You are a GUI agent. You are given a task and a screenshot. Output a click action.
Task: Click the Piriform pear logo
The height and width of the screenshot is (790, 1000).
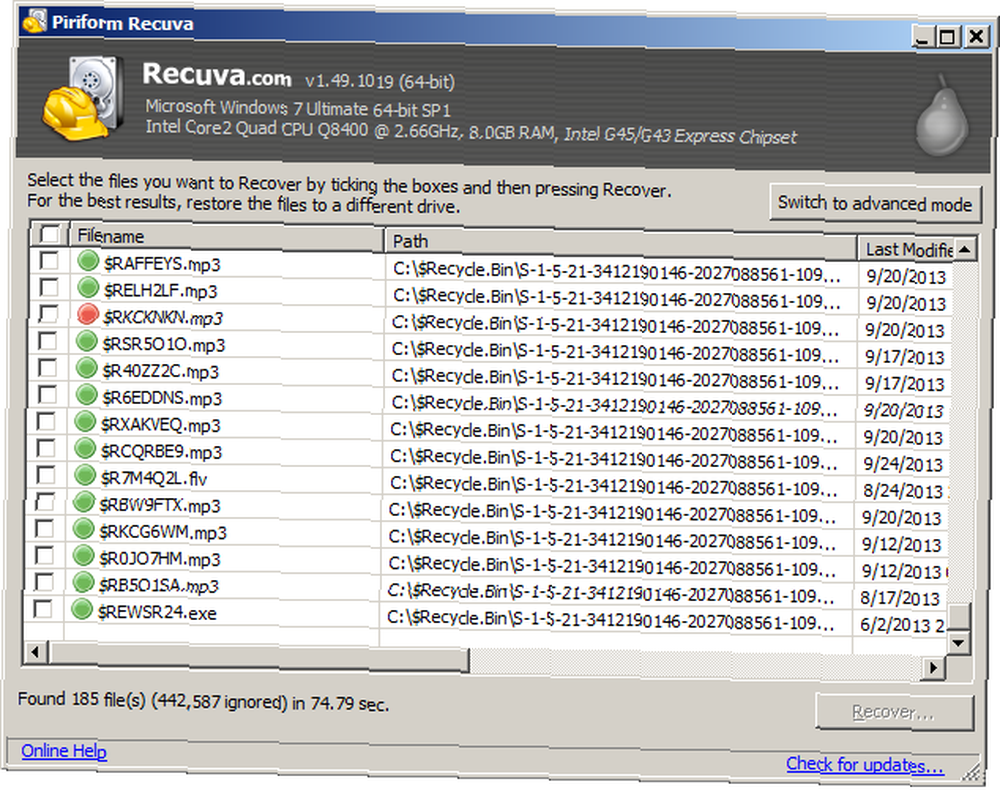coord(942,115)
